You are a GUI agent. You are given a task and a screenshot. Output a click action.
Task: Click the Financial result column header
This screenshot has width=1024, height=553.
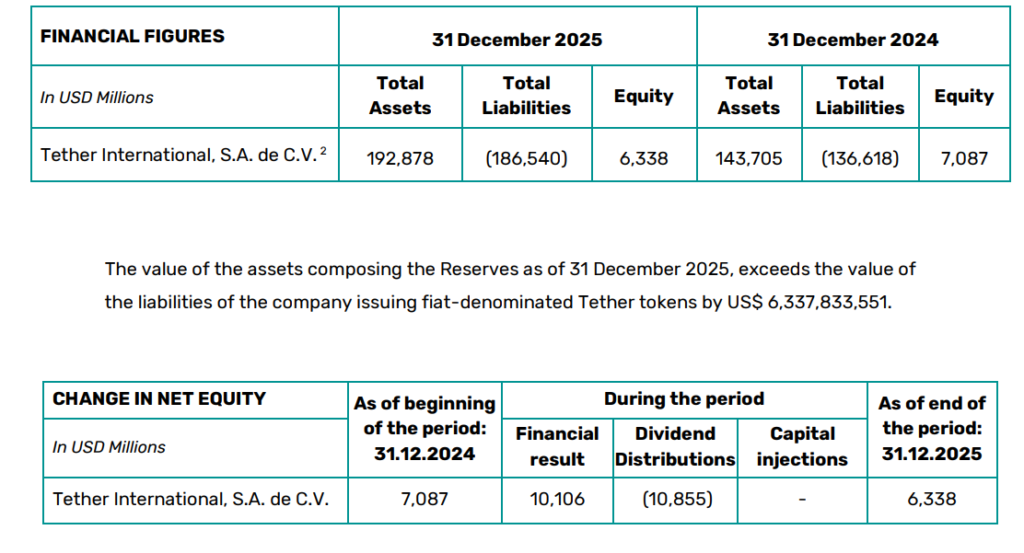coord(557,446)
